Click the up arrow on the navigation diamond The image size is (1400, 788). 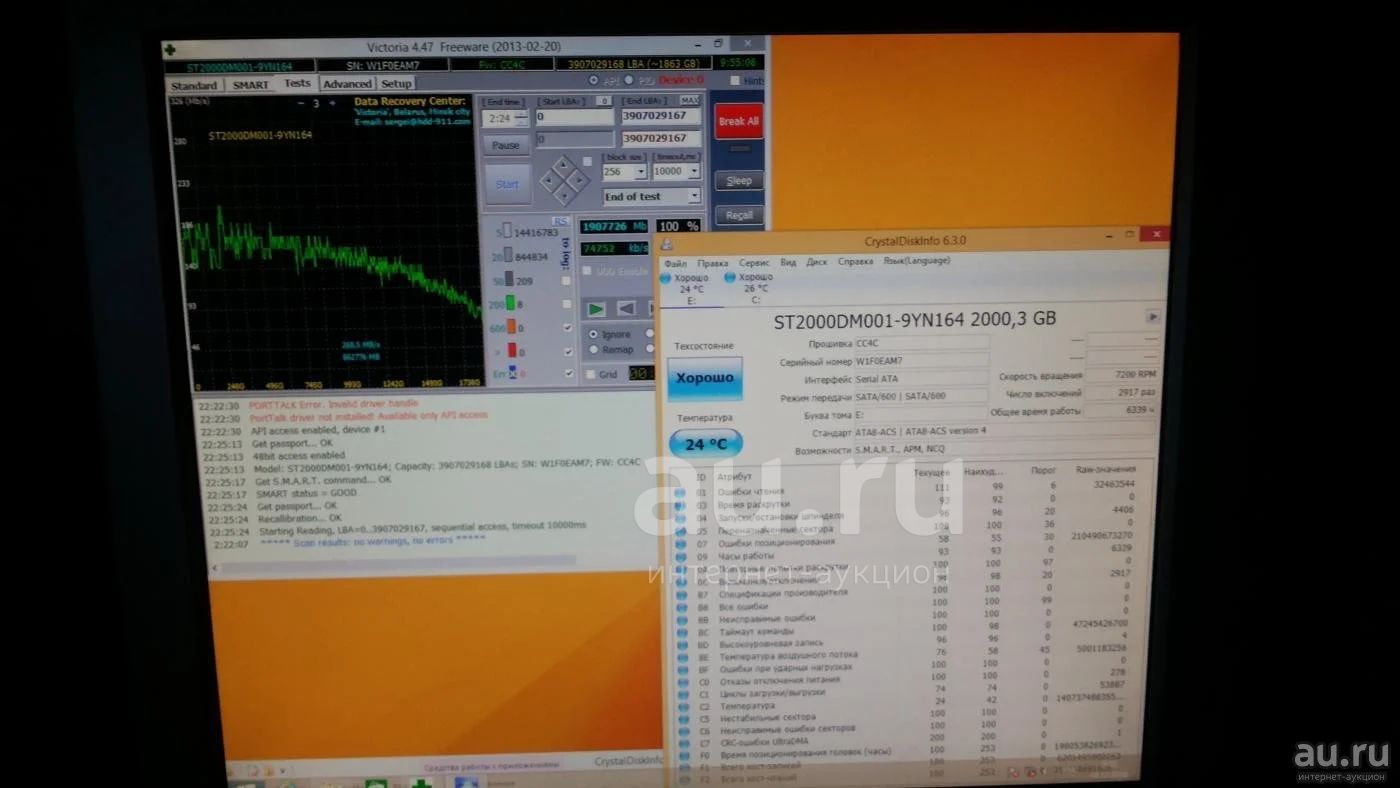pyautogui.click(x=564, y=165)
